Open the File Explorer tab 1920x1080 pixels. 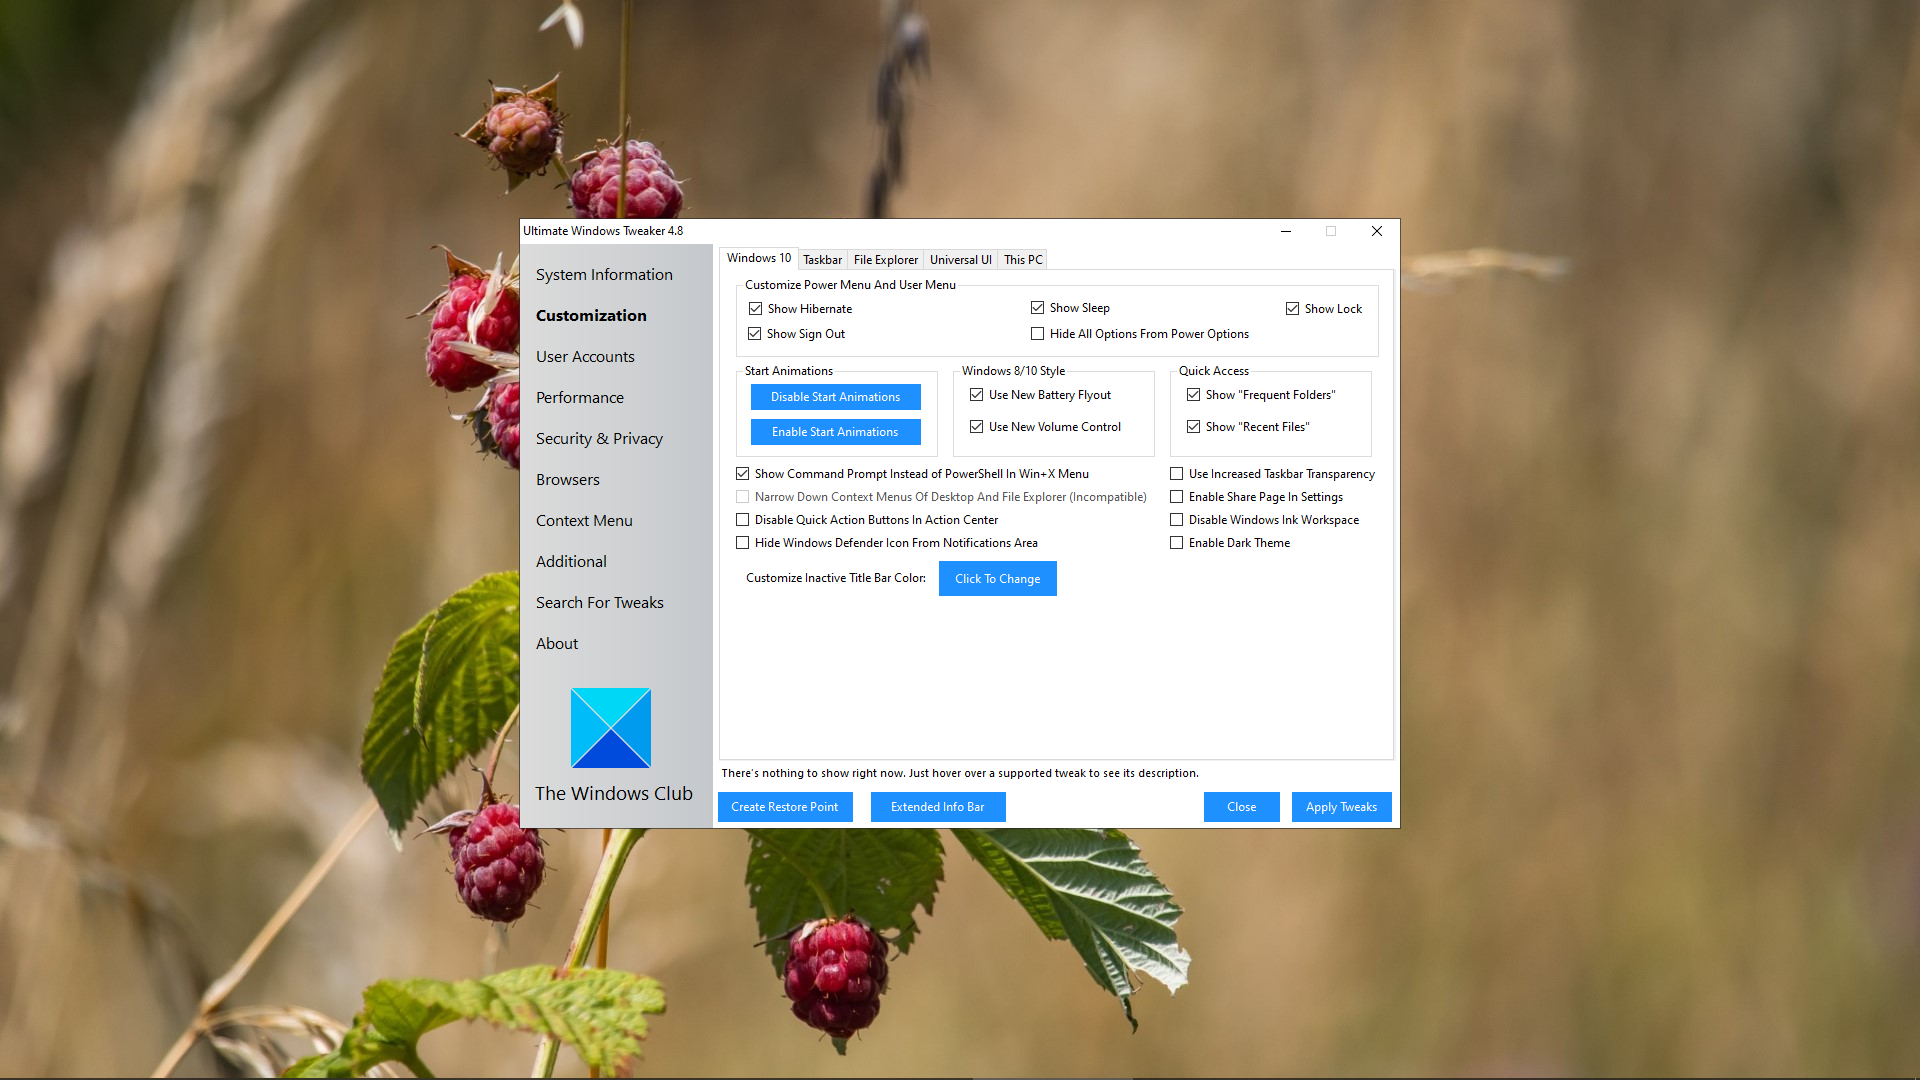coord(885,259)
